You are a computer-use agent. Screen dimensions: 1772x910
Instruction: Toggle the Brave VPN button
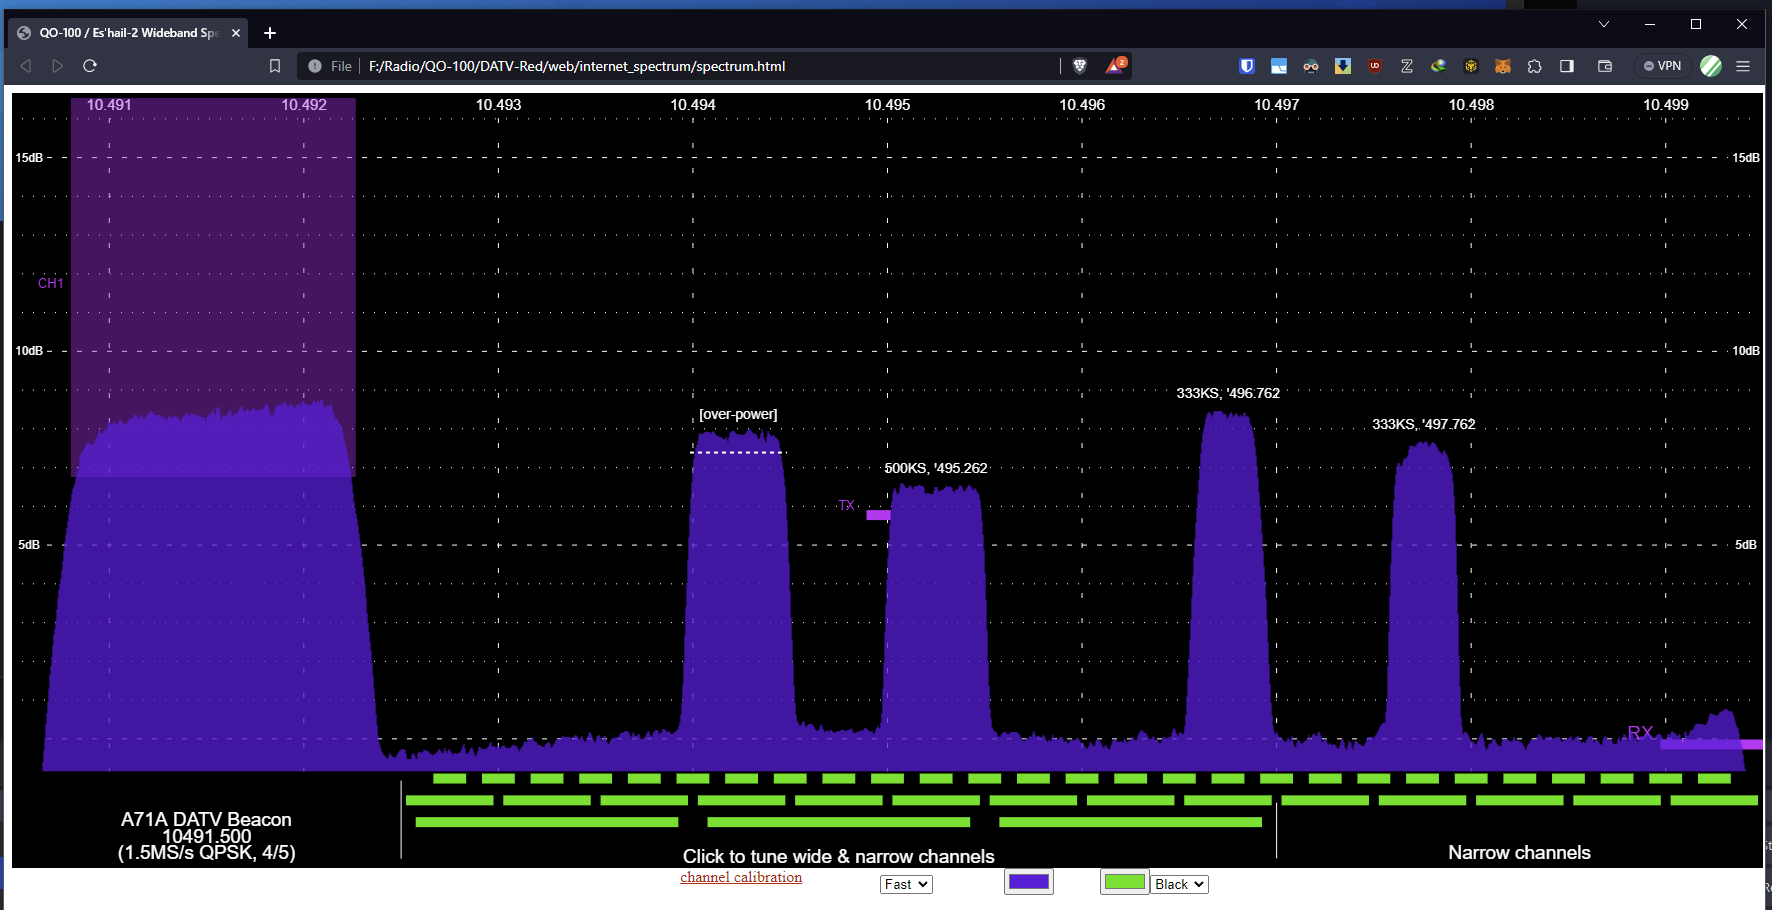[x=1663, y=66]
